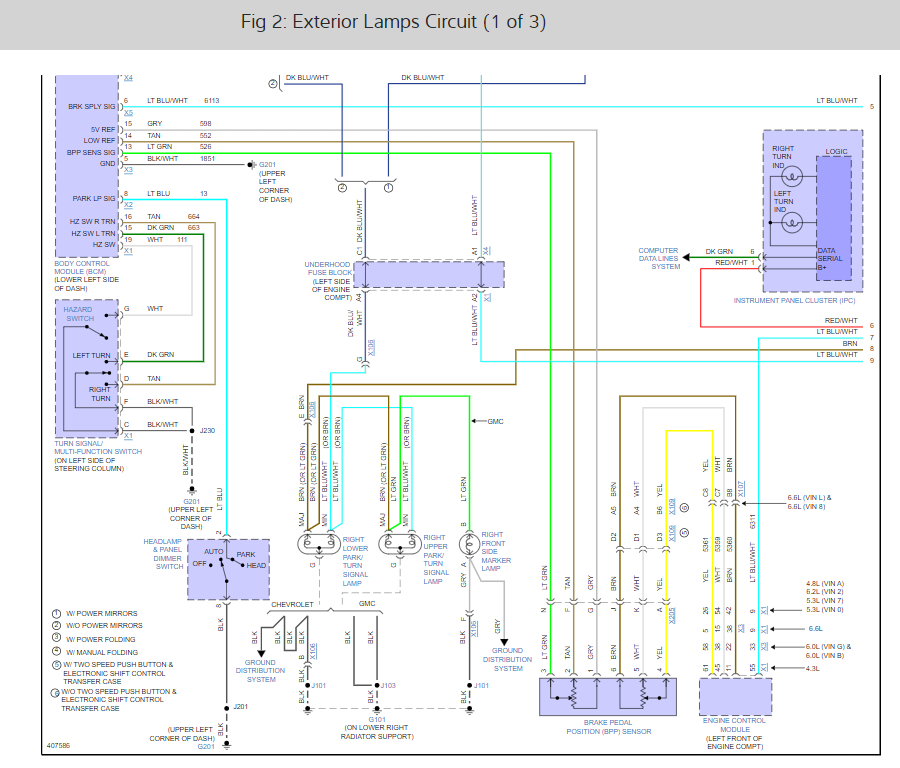Click the HZ SW R TRN pin label
The image size is (900, 768).
pyautogui.click(x=92, y=222)
